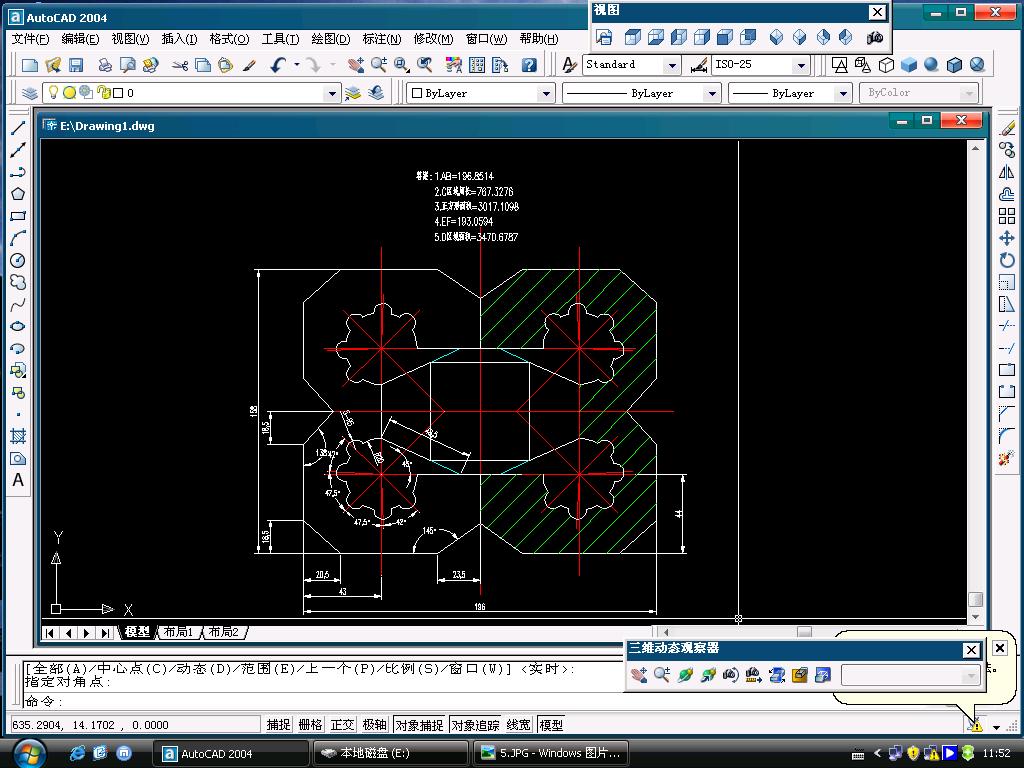Select the Rotate modify tool

pos(1007,261)
